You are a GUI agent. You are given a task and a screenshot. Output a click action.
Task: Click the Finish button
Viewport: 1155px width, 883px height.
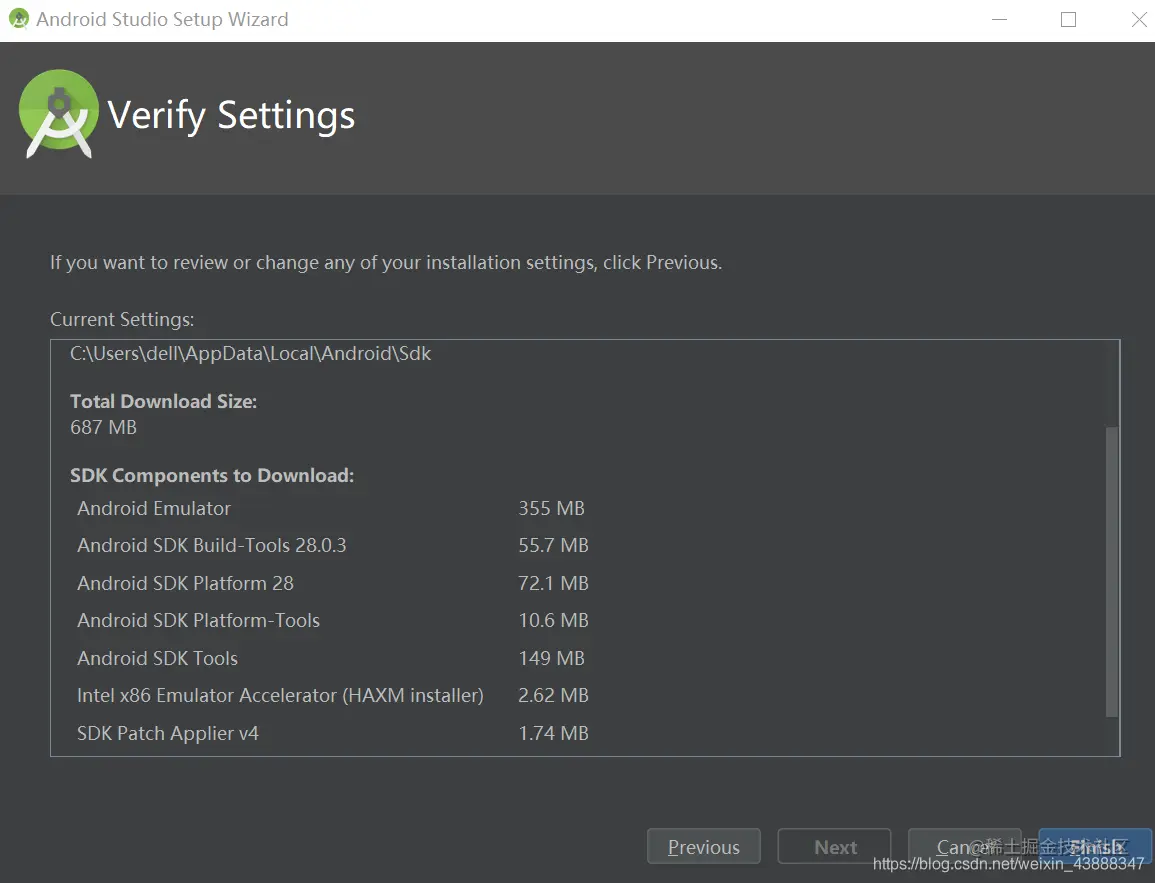click(1095, 846)
